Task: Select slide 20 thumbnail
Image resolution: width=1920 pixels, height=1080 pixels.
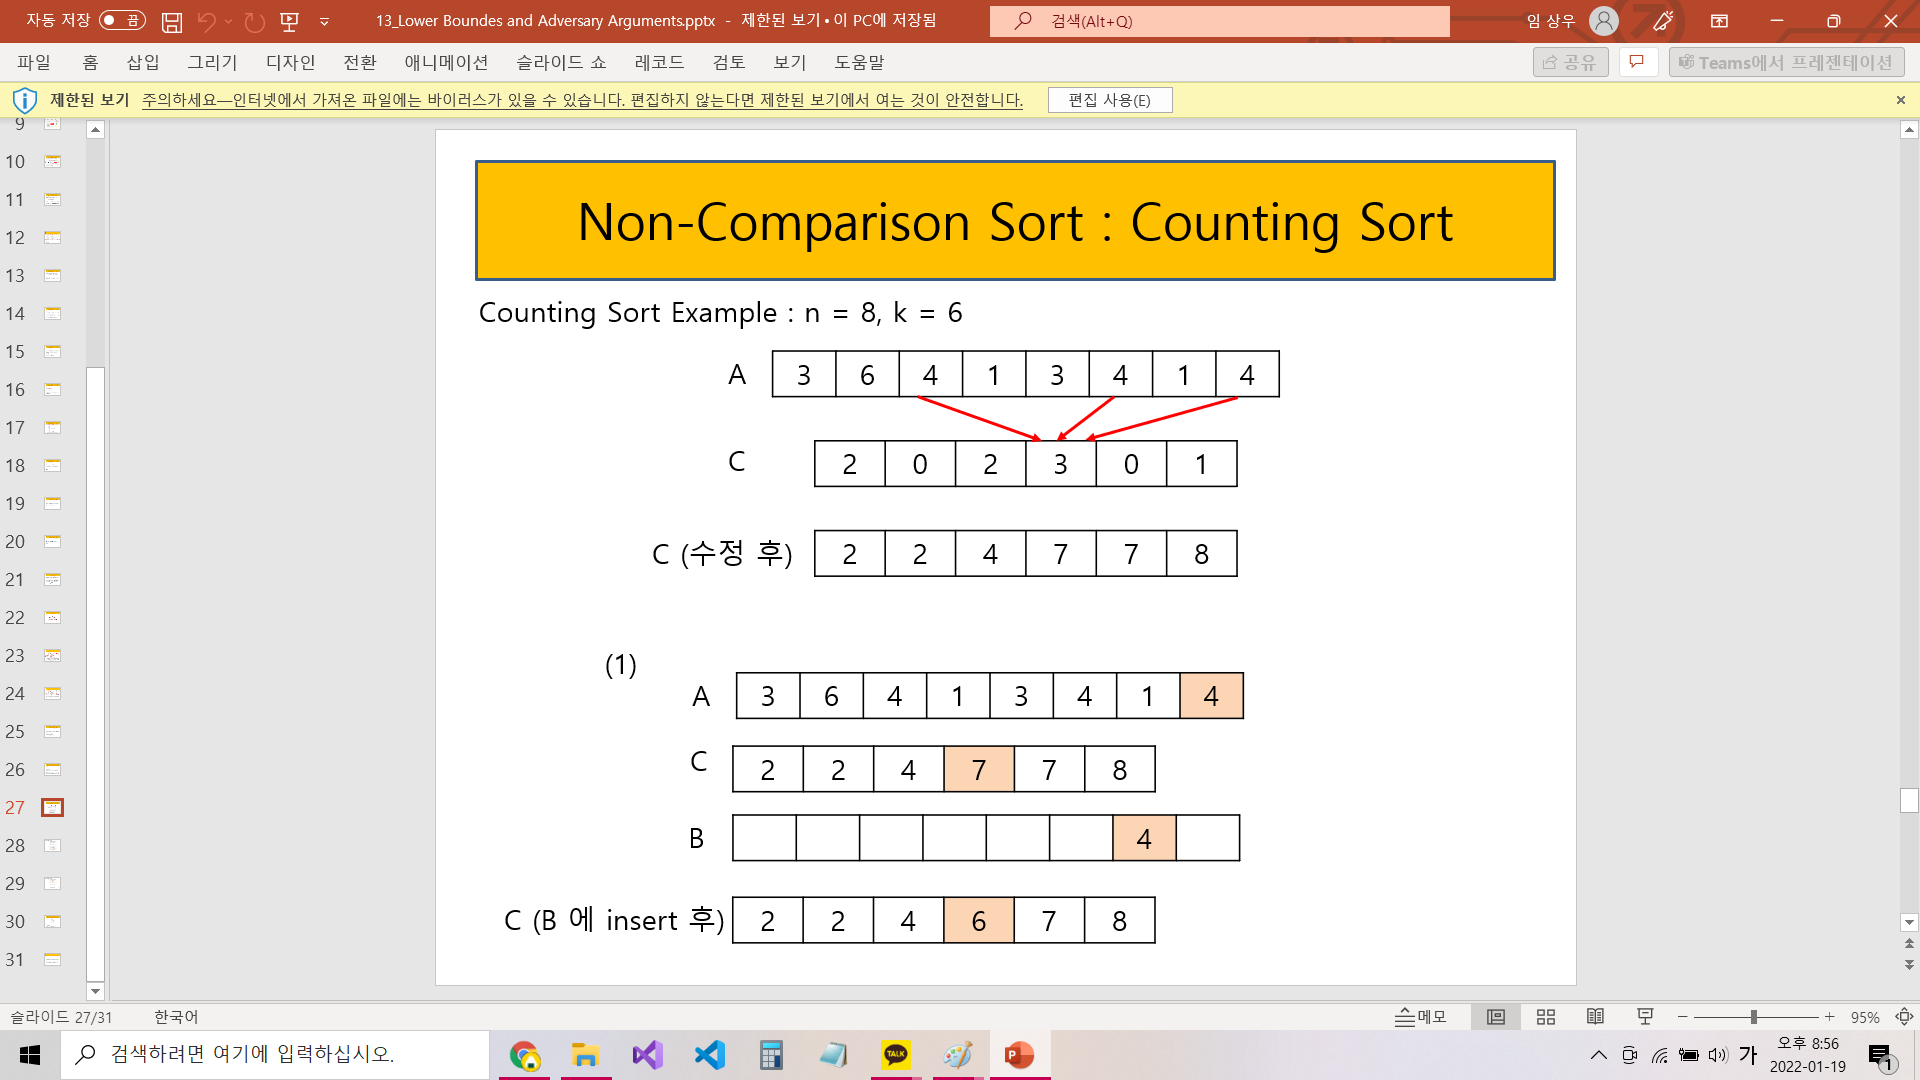Action: pyautogui.click(x=52, y=542)
